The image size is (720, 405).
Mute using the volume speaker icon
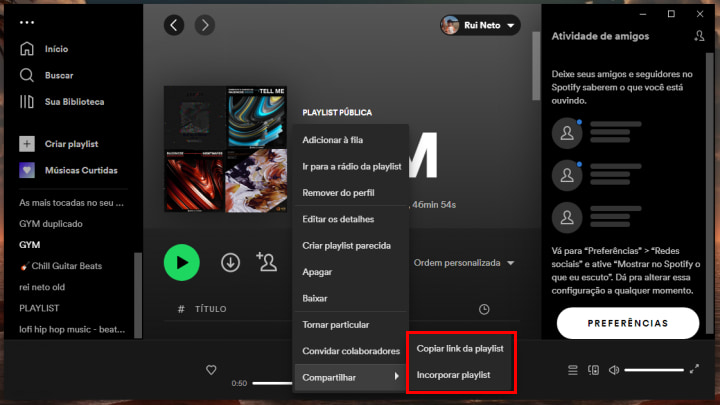(x=613, y=370)
